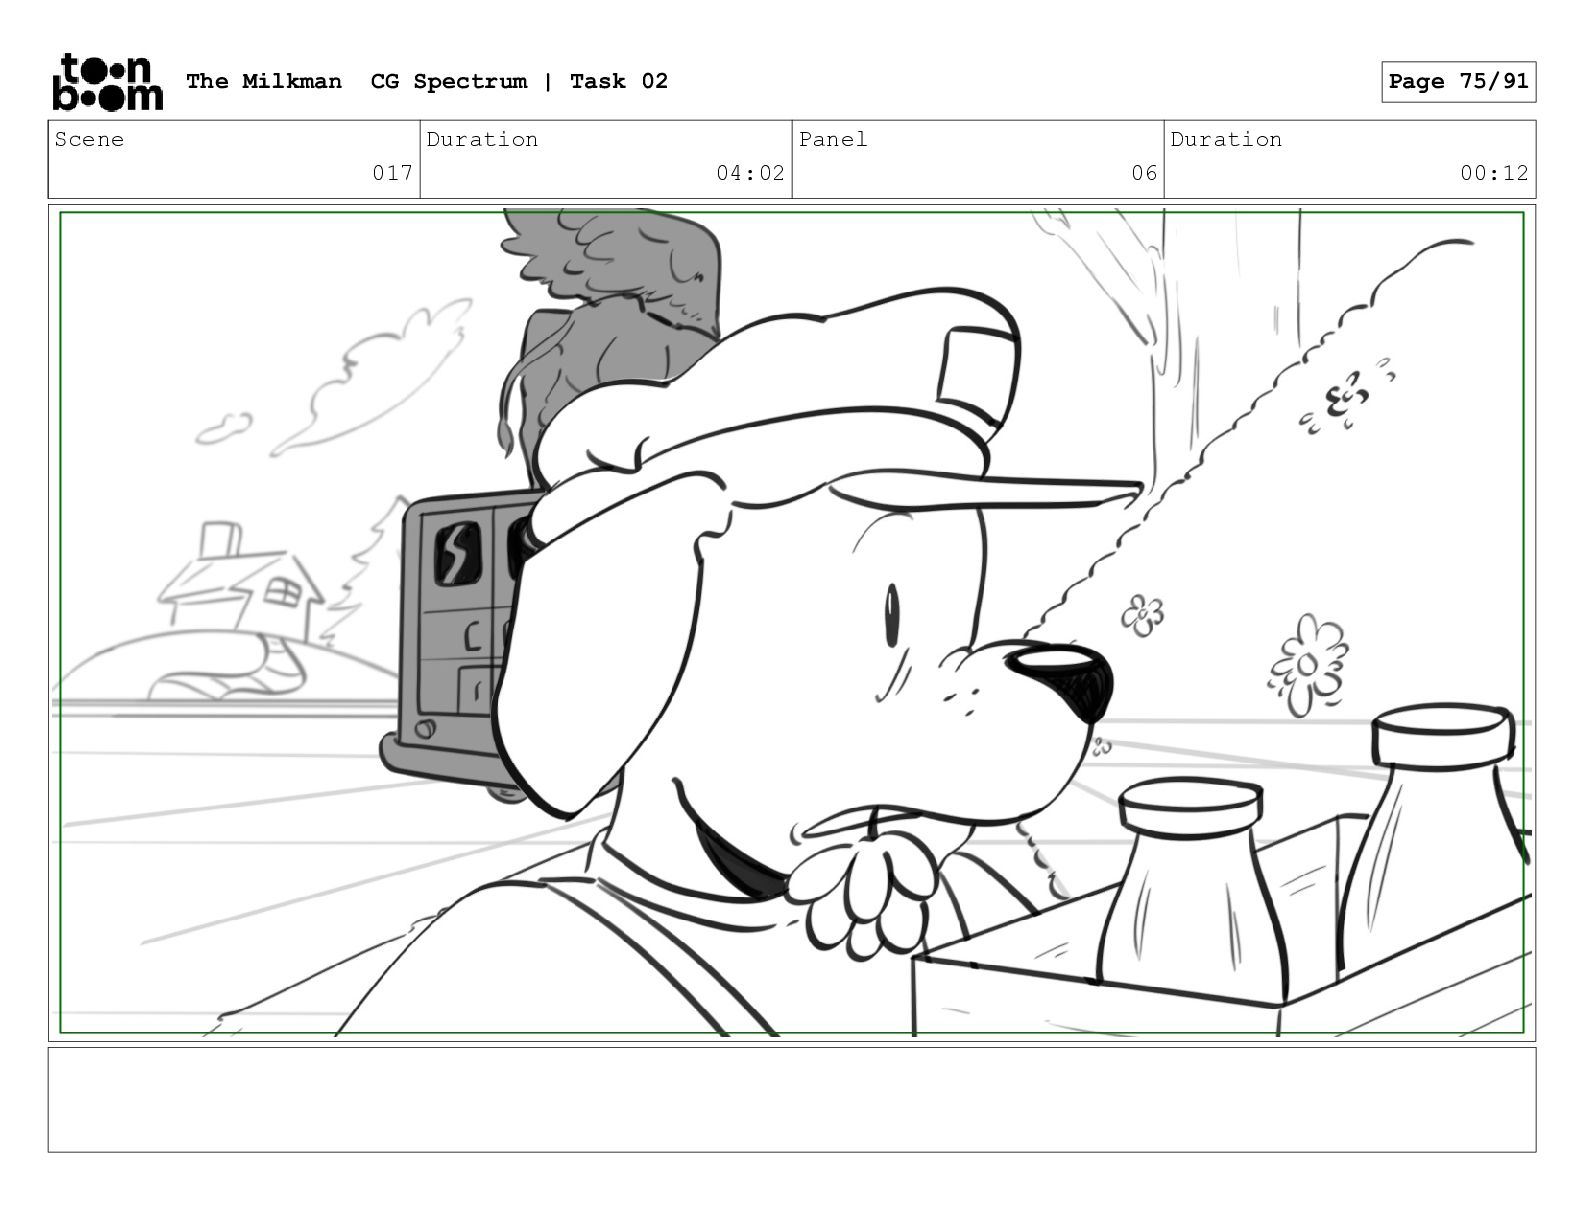The width and height of the screenshot is (1584, 1224).
Task: Click panel number '06'
Action: pos(1144,173)
